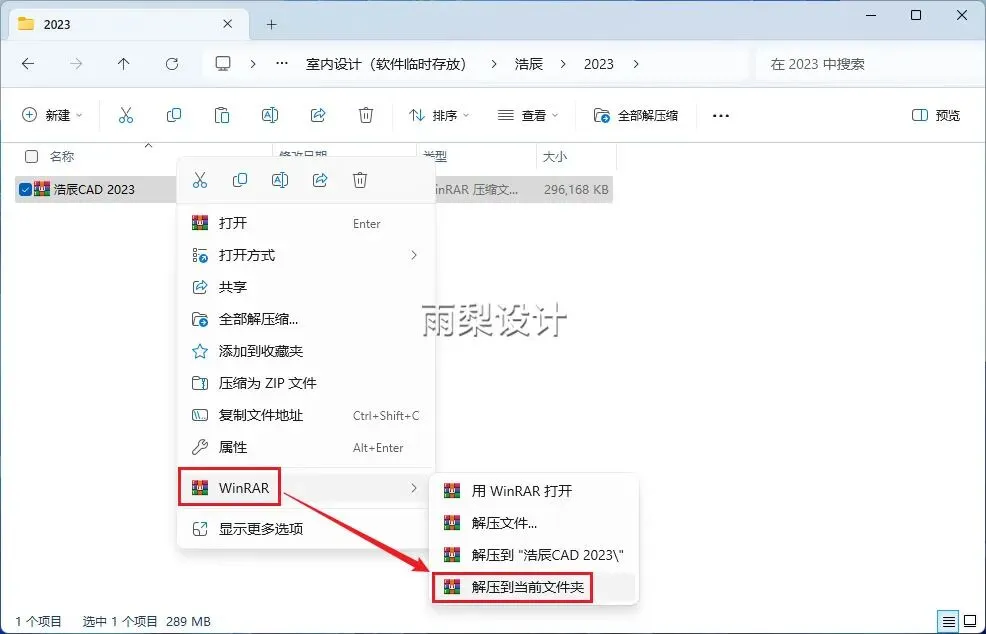The height and width of the screenshot is (634, 986).
Task: Choose 全部解压缩... in the context menu
Action: [x=306, y=319]
